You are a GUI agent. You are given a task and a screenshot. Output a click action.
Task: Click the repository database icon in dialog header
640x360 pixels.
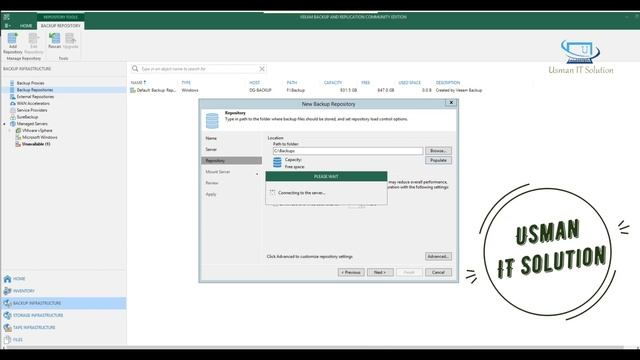pos(212,121)
